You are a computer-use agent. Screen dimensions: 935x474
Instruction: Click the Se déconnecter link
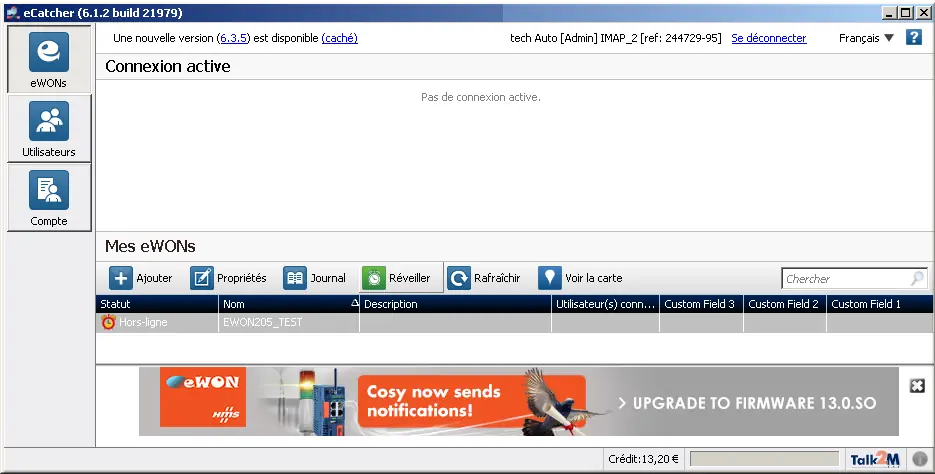click(769, 38)
